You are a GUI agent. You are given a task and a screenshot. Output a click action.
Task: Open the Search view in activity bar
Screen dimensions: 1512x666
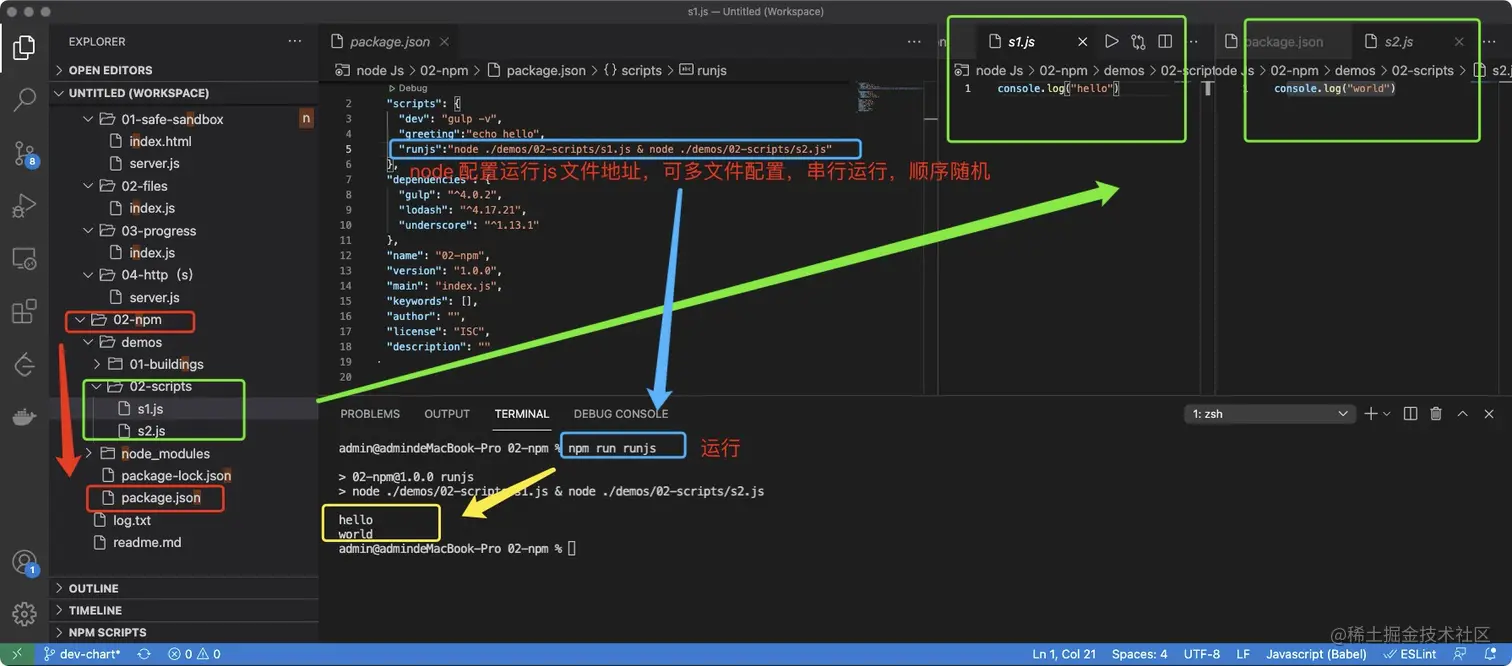pyautogui.click(x=24, y=99)
